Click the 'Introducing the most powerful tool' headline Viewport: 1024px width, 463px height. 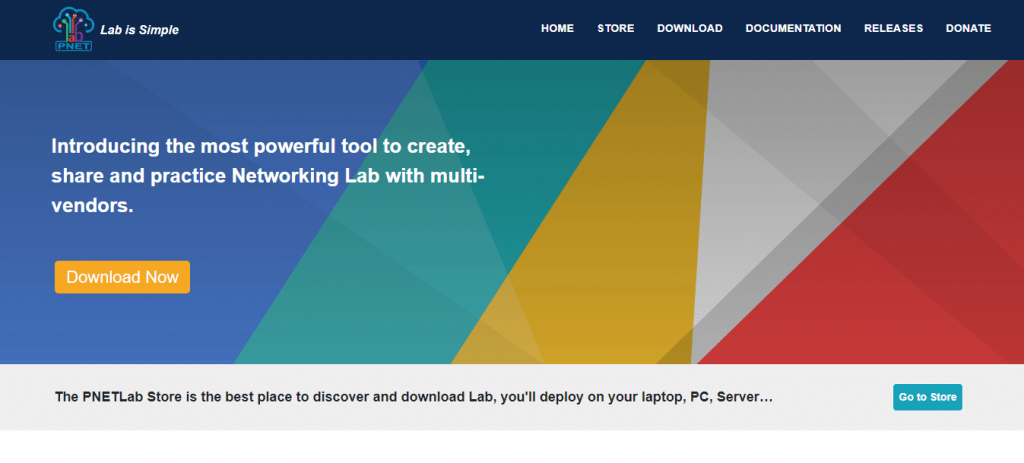(x=268, y=176)
